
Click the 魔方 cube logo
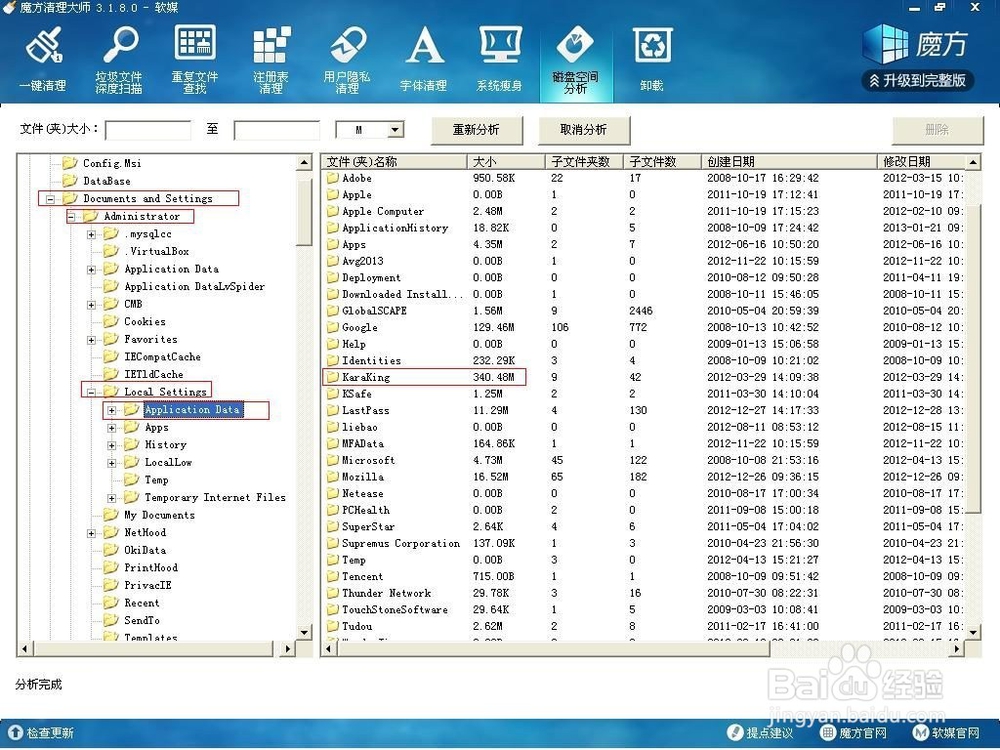point(916,43)
